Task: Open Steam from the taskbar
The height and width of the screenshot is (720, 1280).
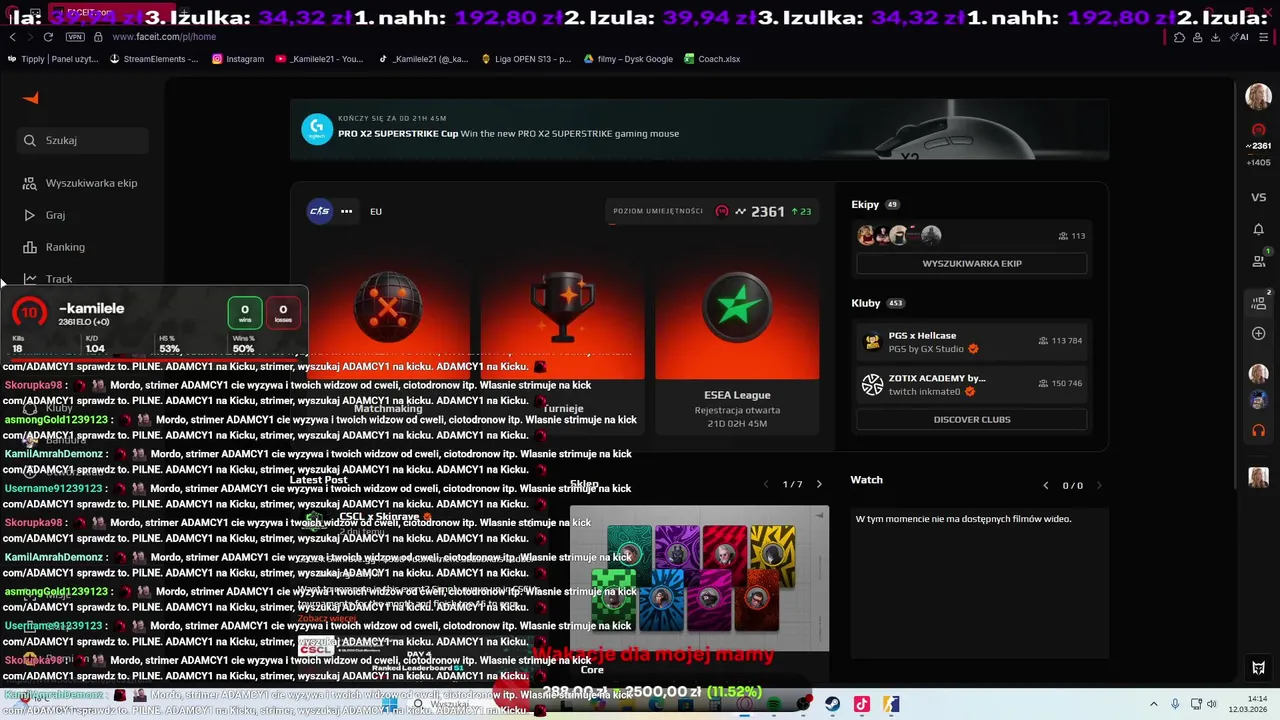Action: 832,704
